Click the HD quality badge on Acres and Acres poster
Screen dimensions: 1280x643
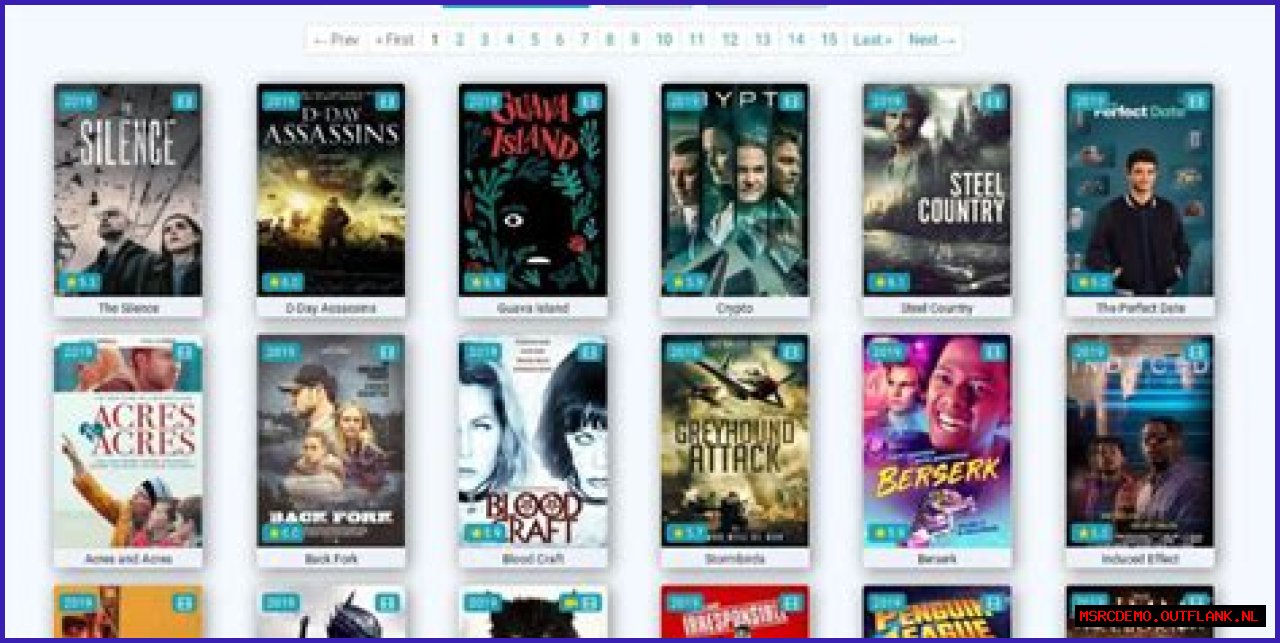pos(184,352)
